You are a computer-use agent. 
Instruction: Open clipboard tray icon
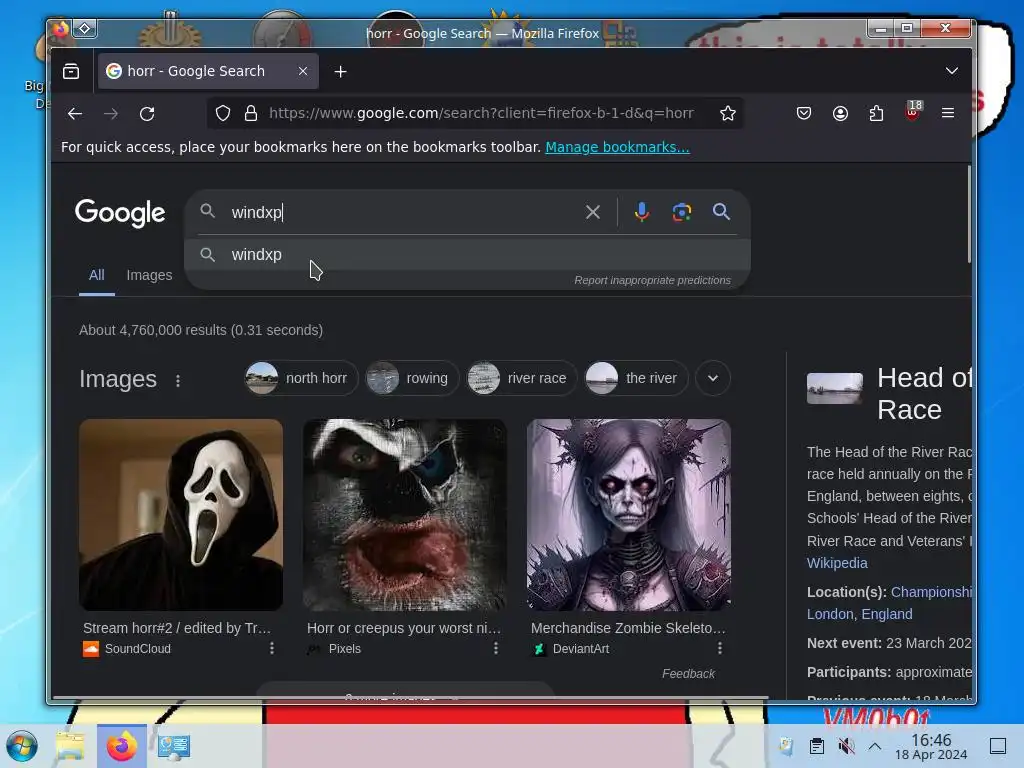(816, 746)
